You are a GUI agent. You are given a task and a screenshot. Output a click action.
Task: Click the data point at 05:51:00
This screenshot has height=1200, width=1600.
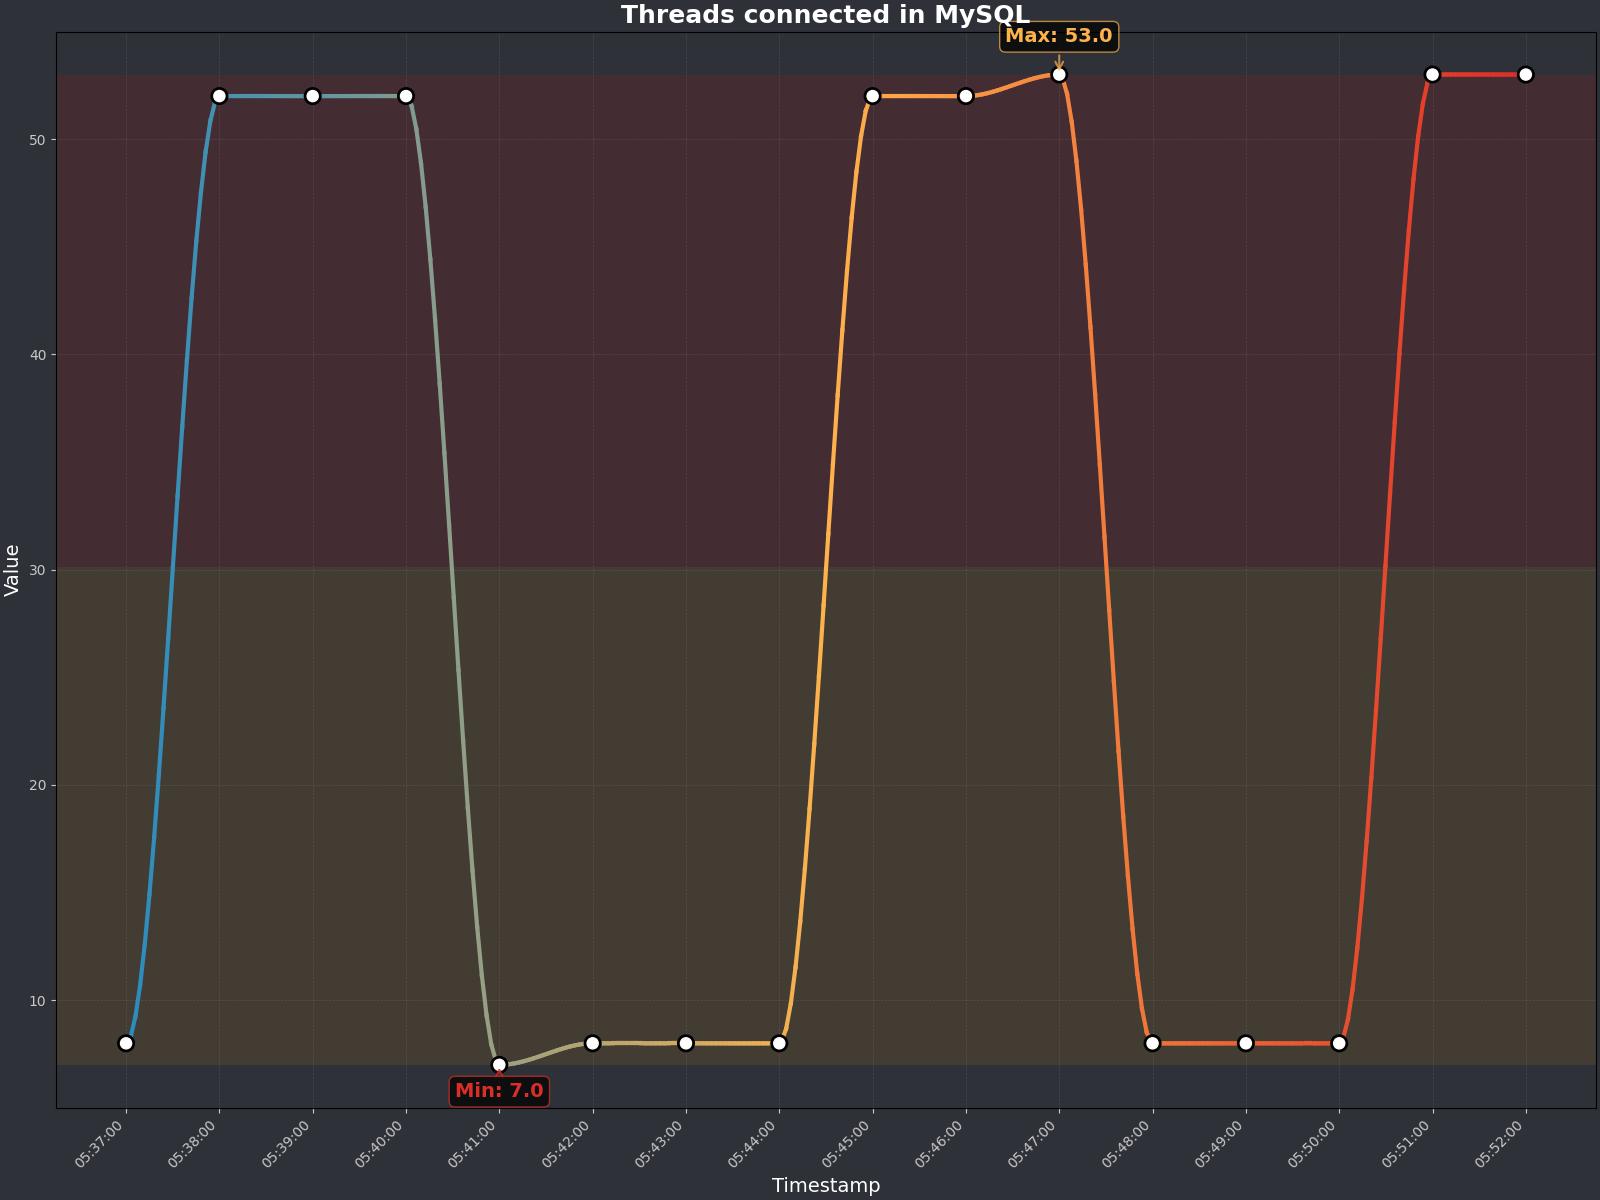point(1432,75)
